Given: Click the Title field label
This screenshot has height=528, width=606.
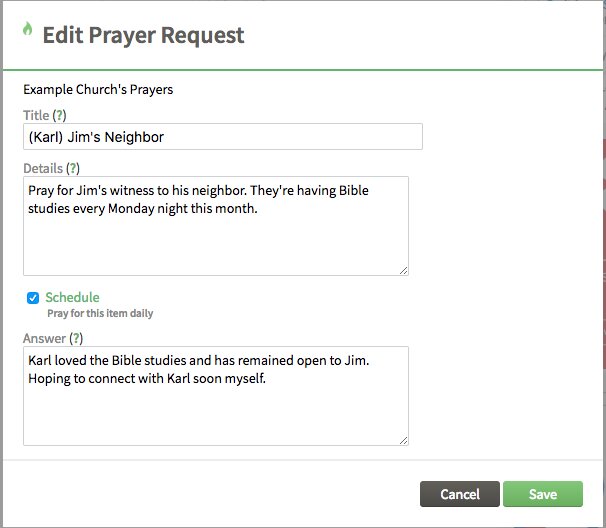Looking at the screenshot, I should point(36,115).
